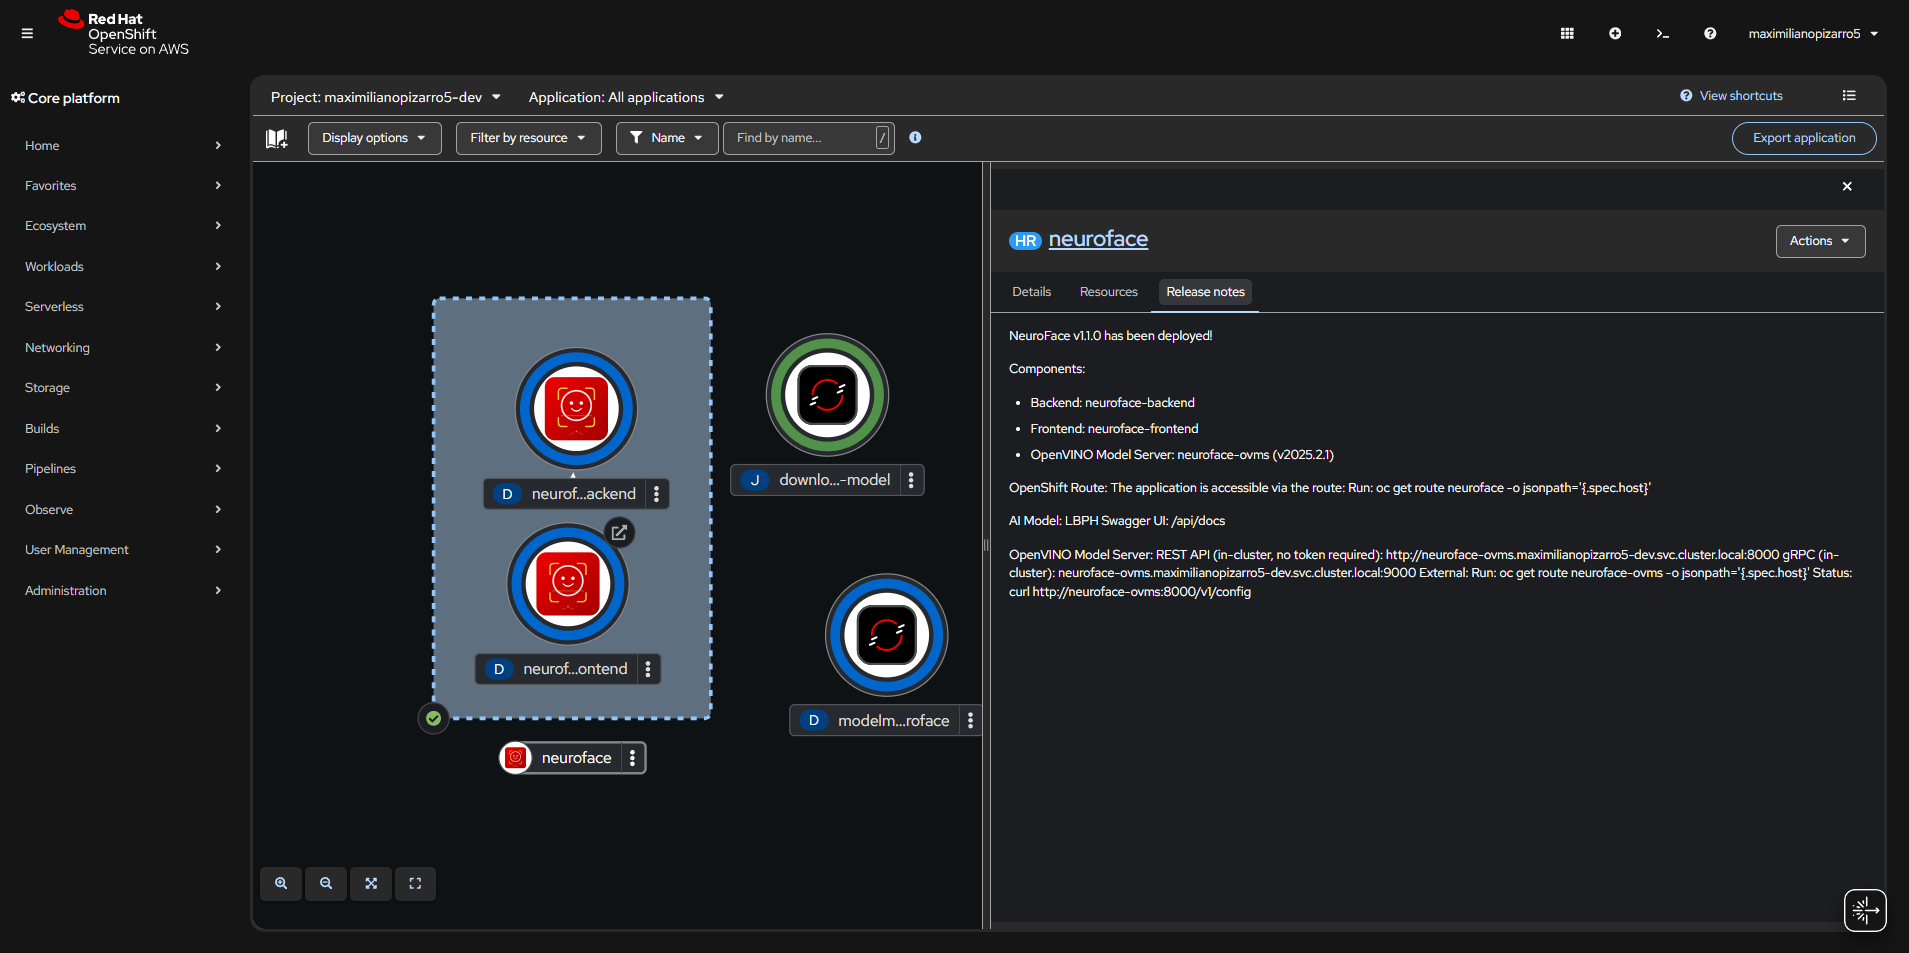Click the fit to screen icon
The image size is (1909, 953).
pos(371,883)
